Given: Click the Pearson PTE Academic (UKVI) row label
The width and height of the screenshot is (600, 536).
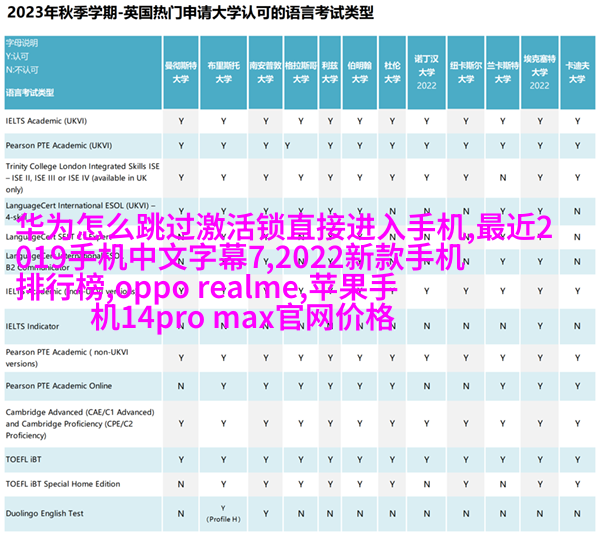Looking at the screenshot, I should coord(59,145).
